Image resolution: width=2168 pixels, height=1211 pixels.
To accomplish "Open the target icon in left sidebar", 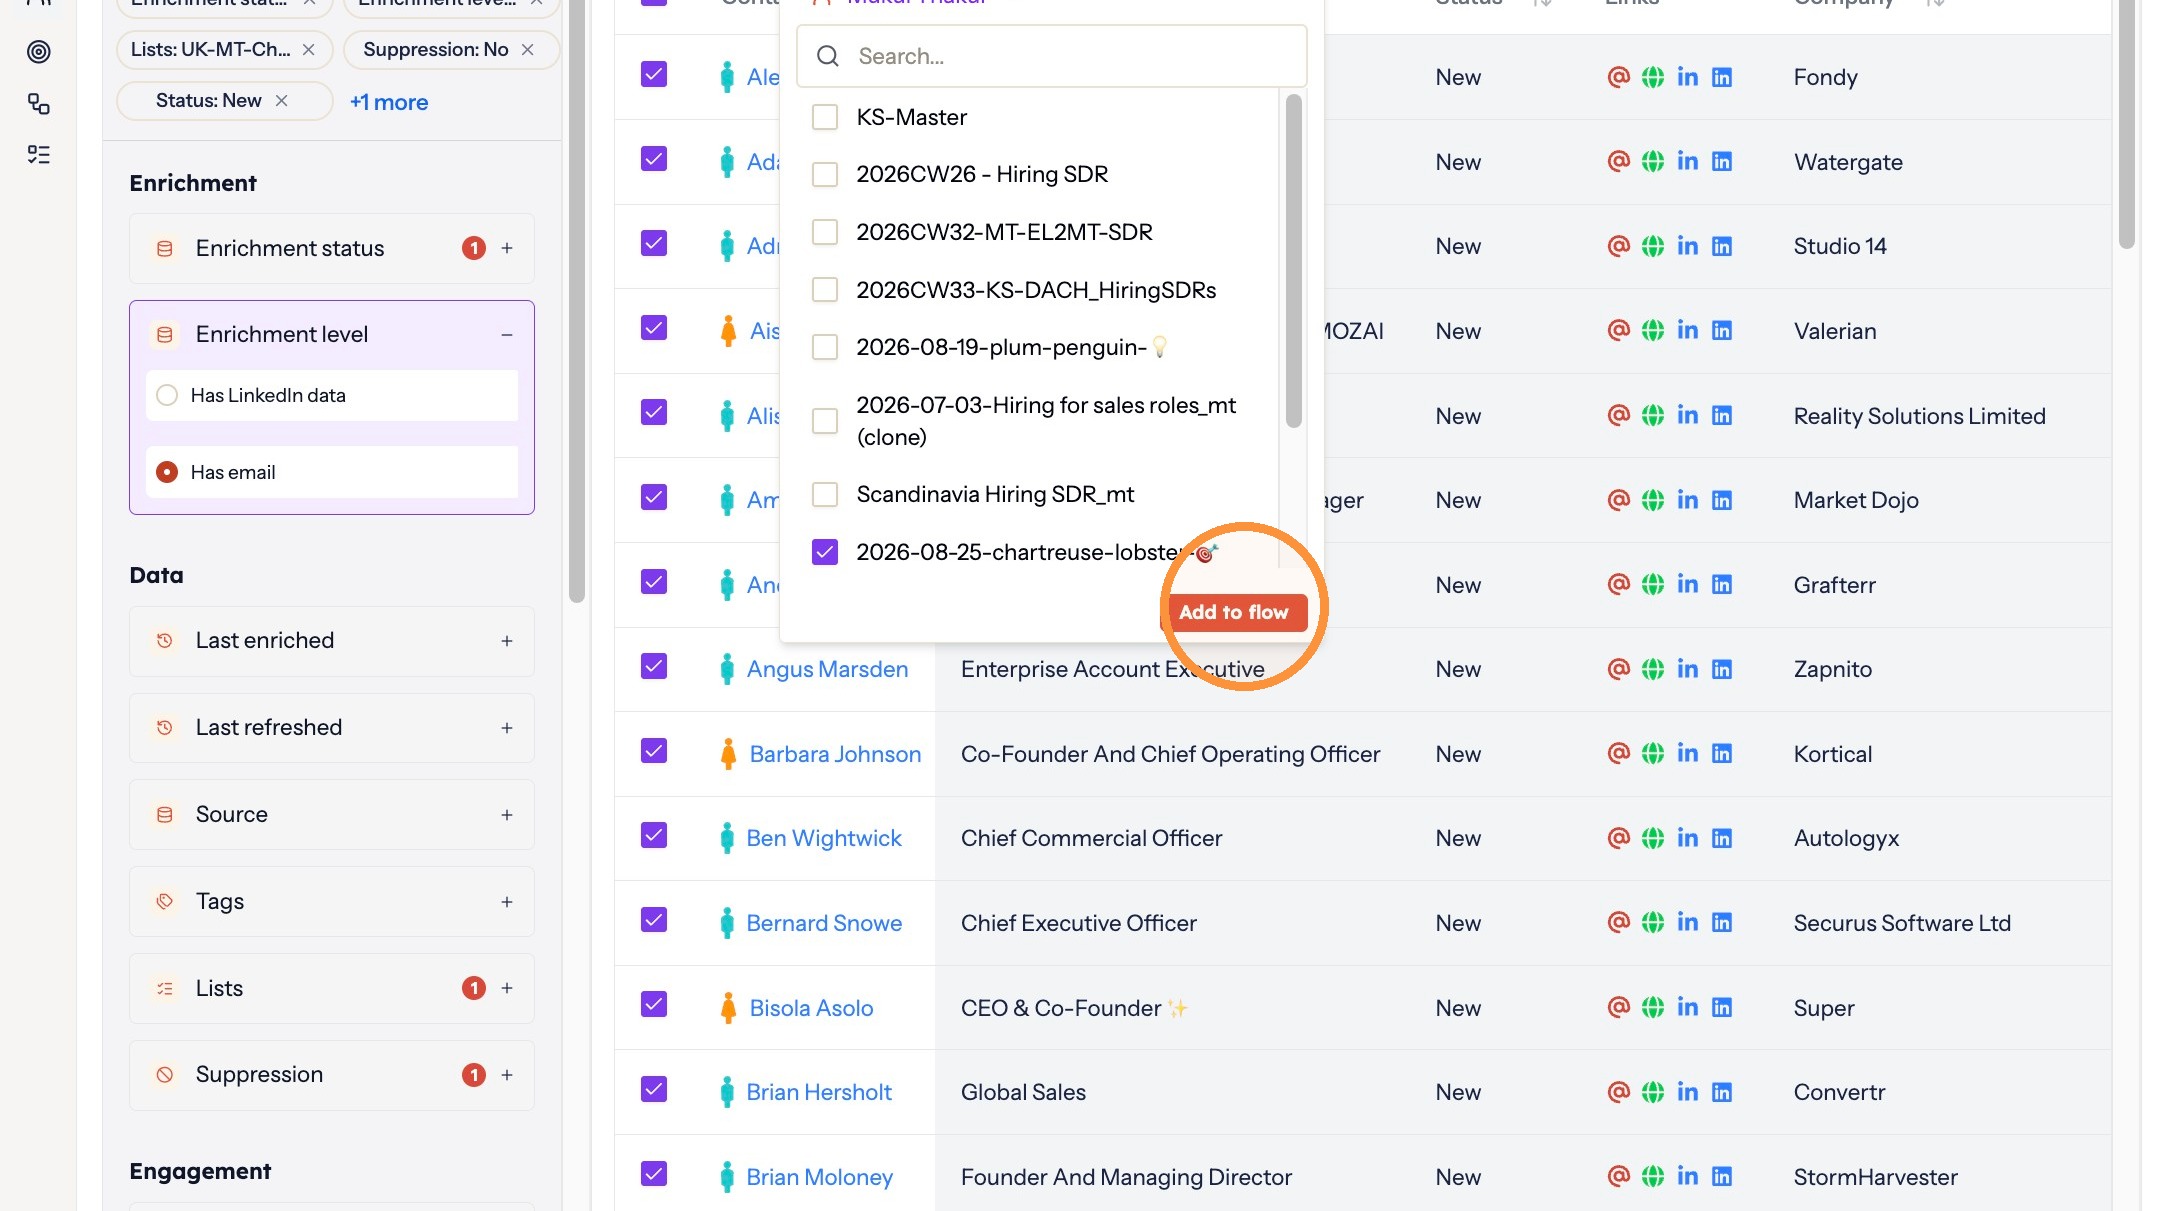I will pyautogui.click(x=38, y=51).
